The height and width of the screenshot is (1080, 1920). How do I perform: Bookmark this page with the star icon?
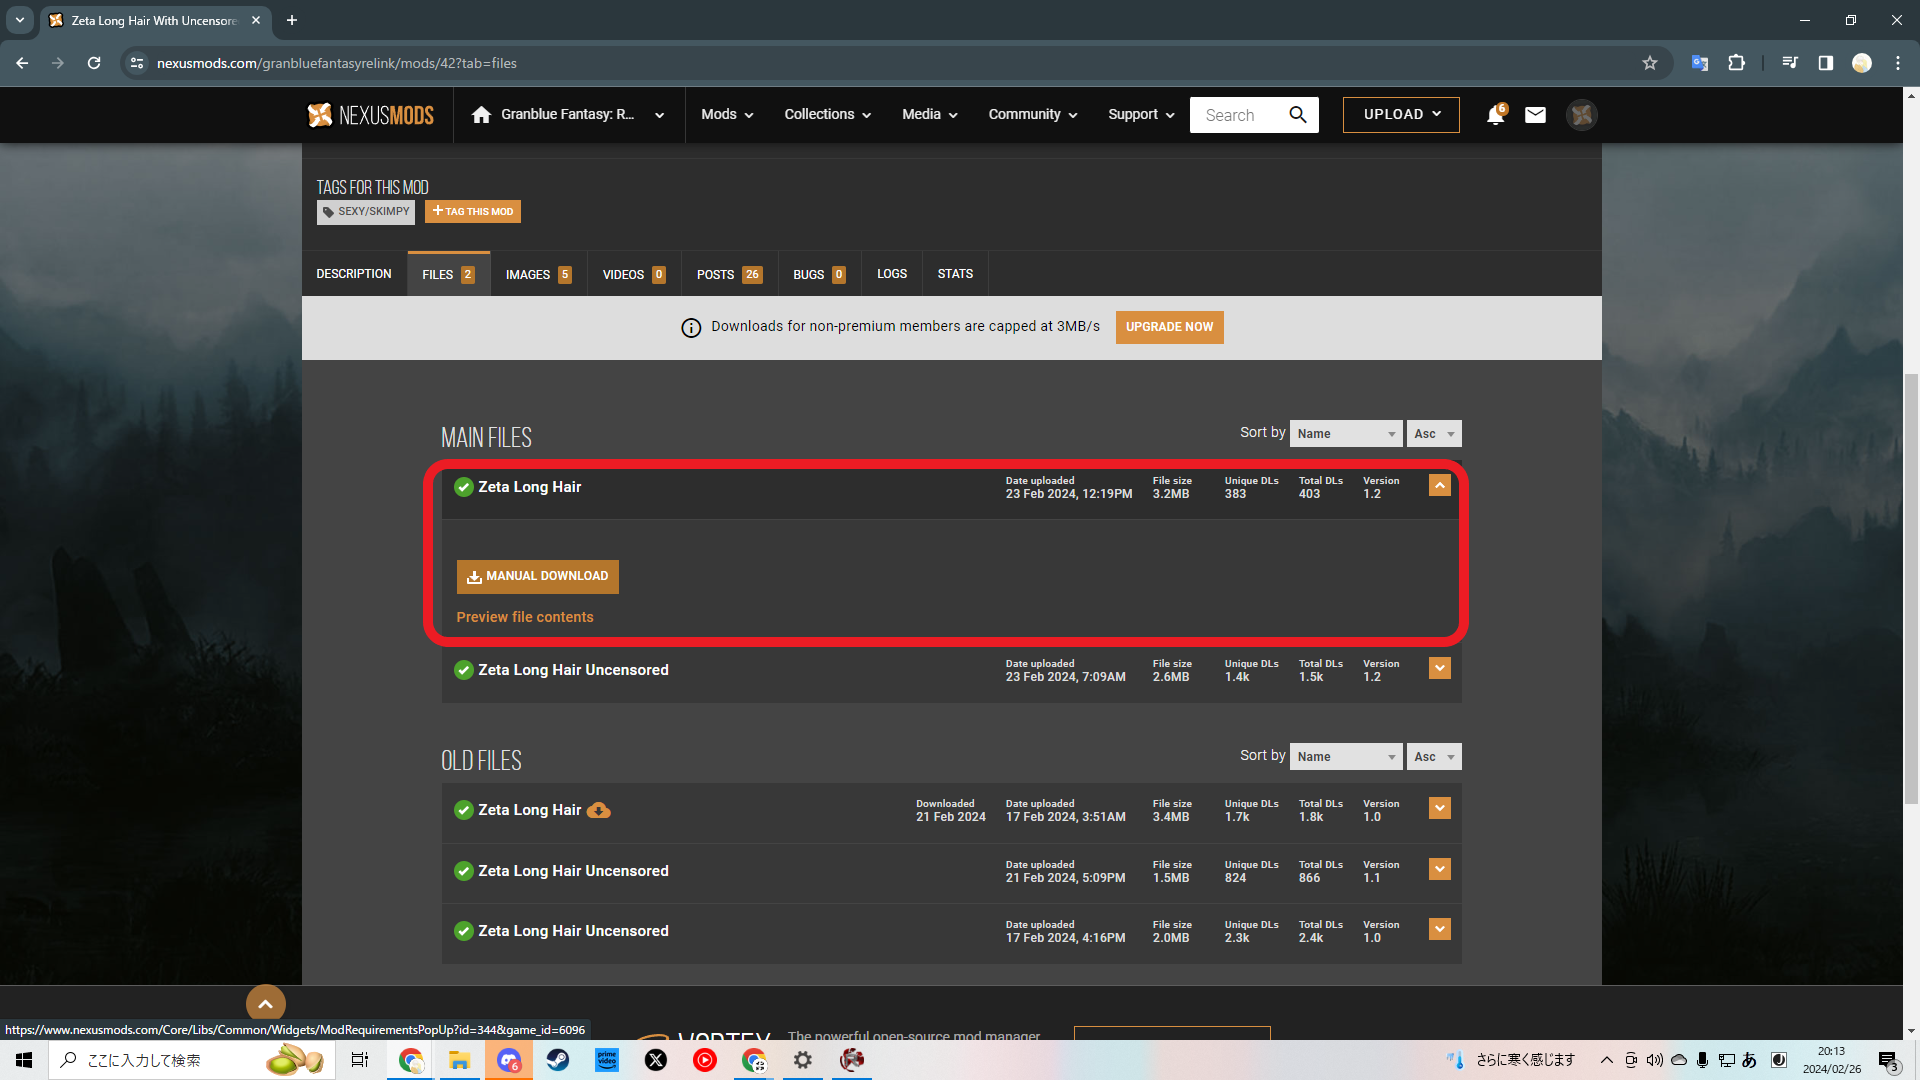point(1650,63)
